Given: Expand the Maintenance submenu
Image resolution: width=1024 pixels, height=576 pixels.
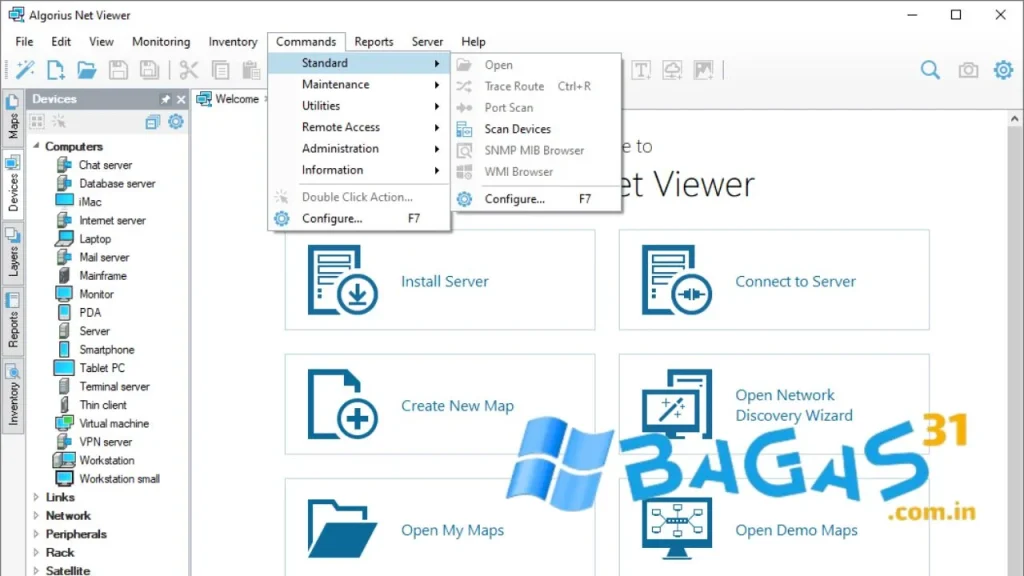Looking at the screenshot, I should (359, 84).
